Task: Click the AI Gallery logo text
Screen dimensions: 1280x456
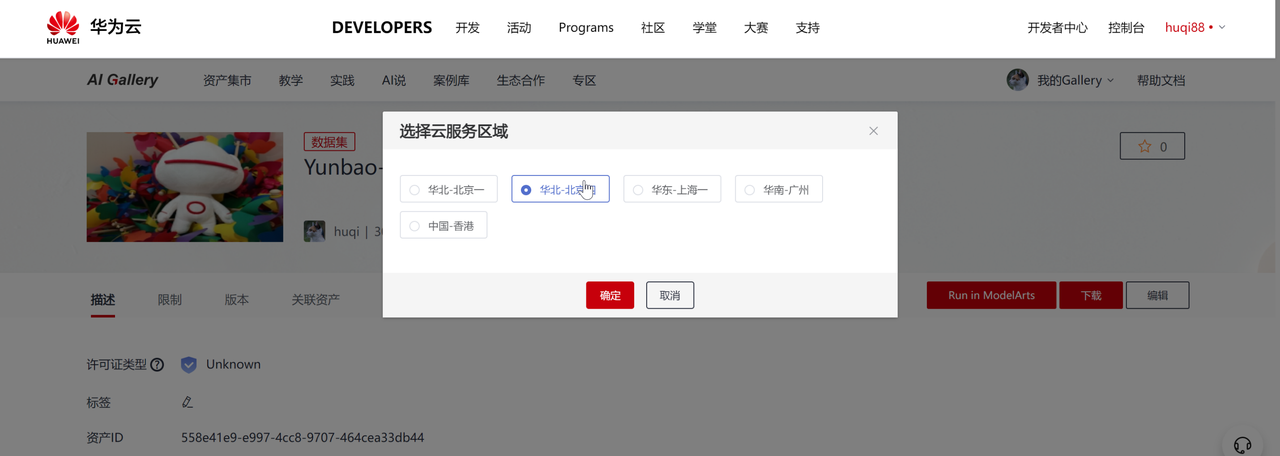Action: (x=122, y=80)
